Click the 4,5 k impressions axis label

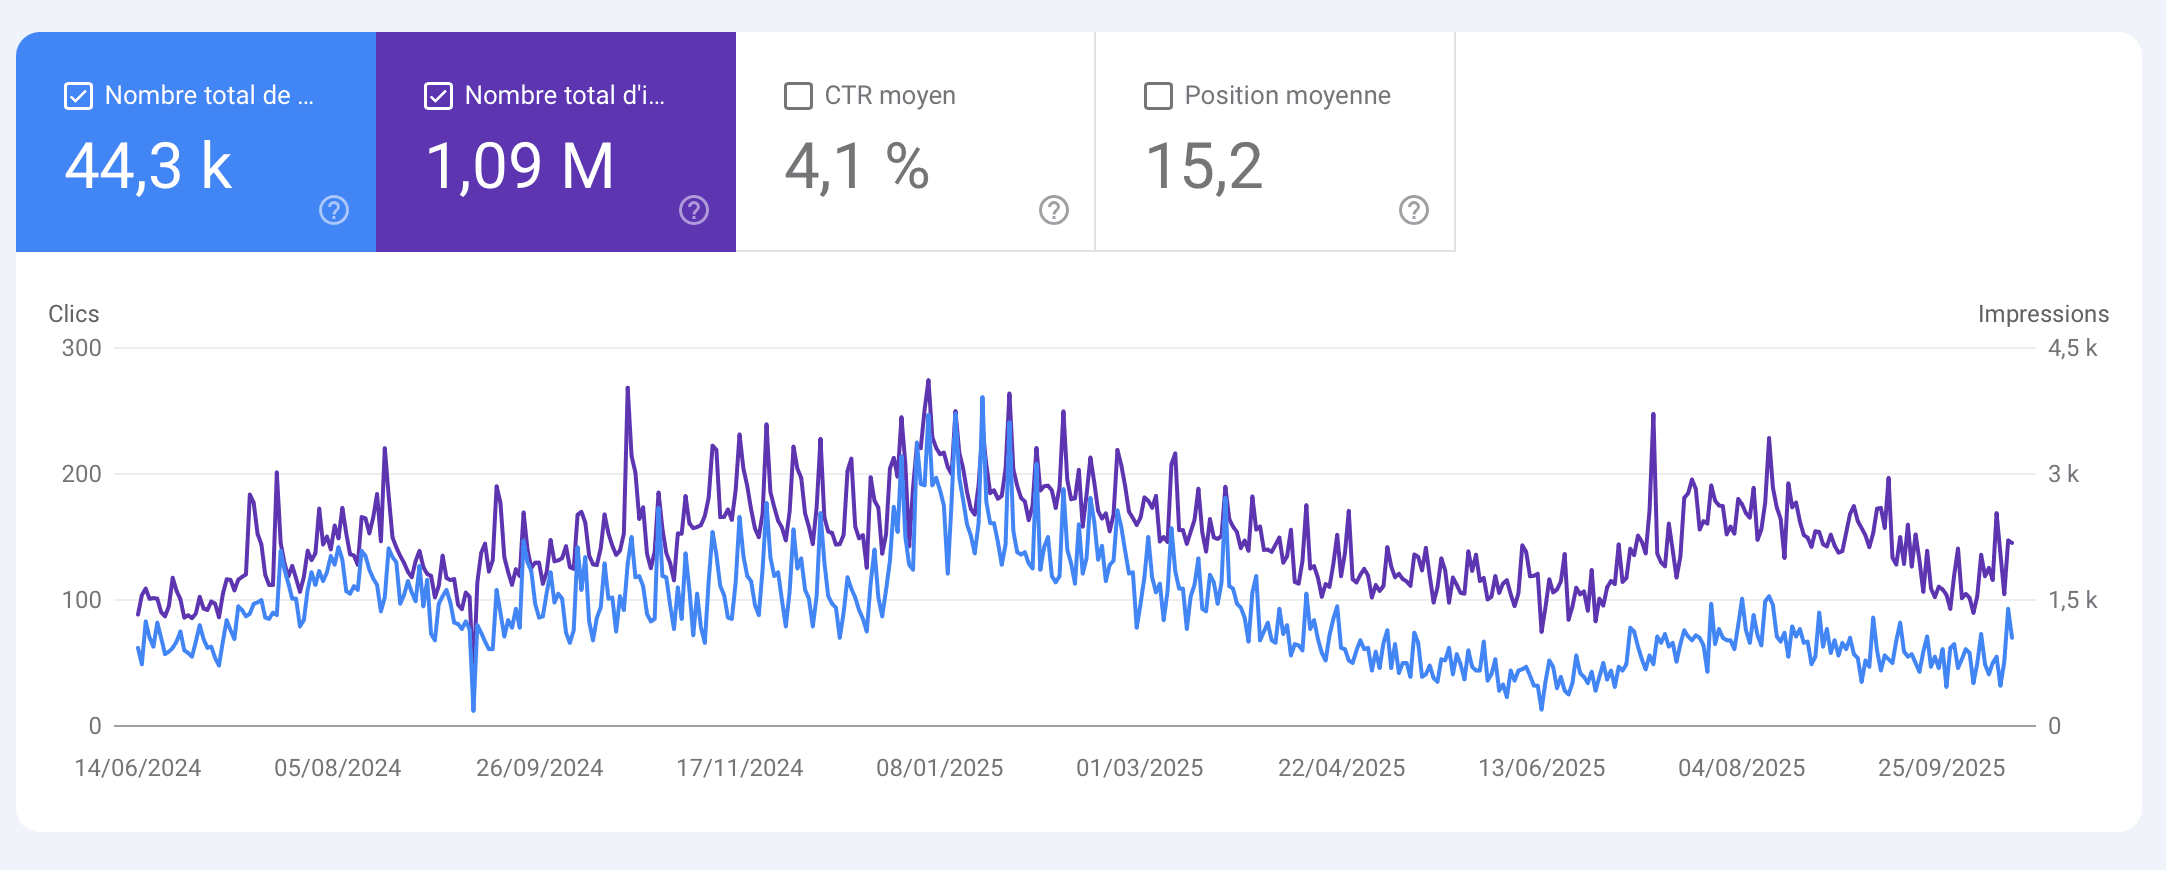click(x=2072, y=348)
